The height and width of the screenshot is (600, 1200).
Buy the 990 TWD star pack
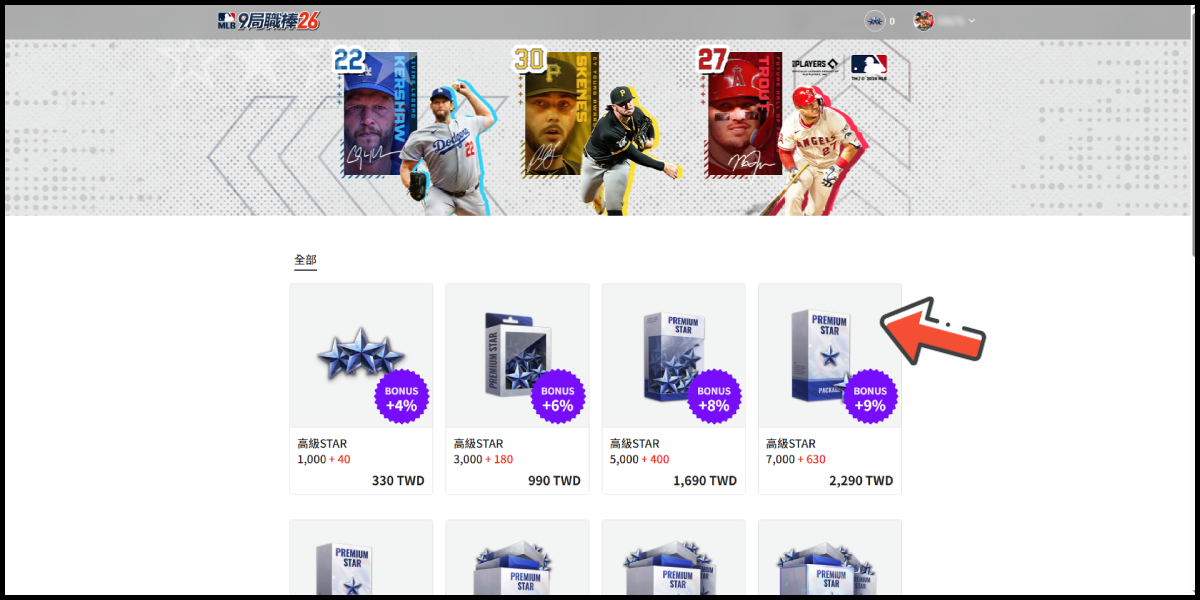click(x=554, y=481)
